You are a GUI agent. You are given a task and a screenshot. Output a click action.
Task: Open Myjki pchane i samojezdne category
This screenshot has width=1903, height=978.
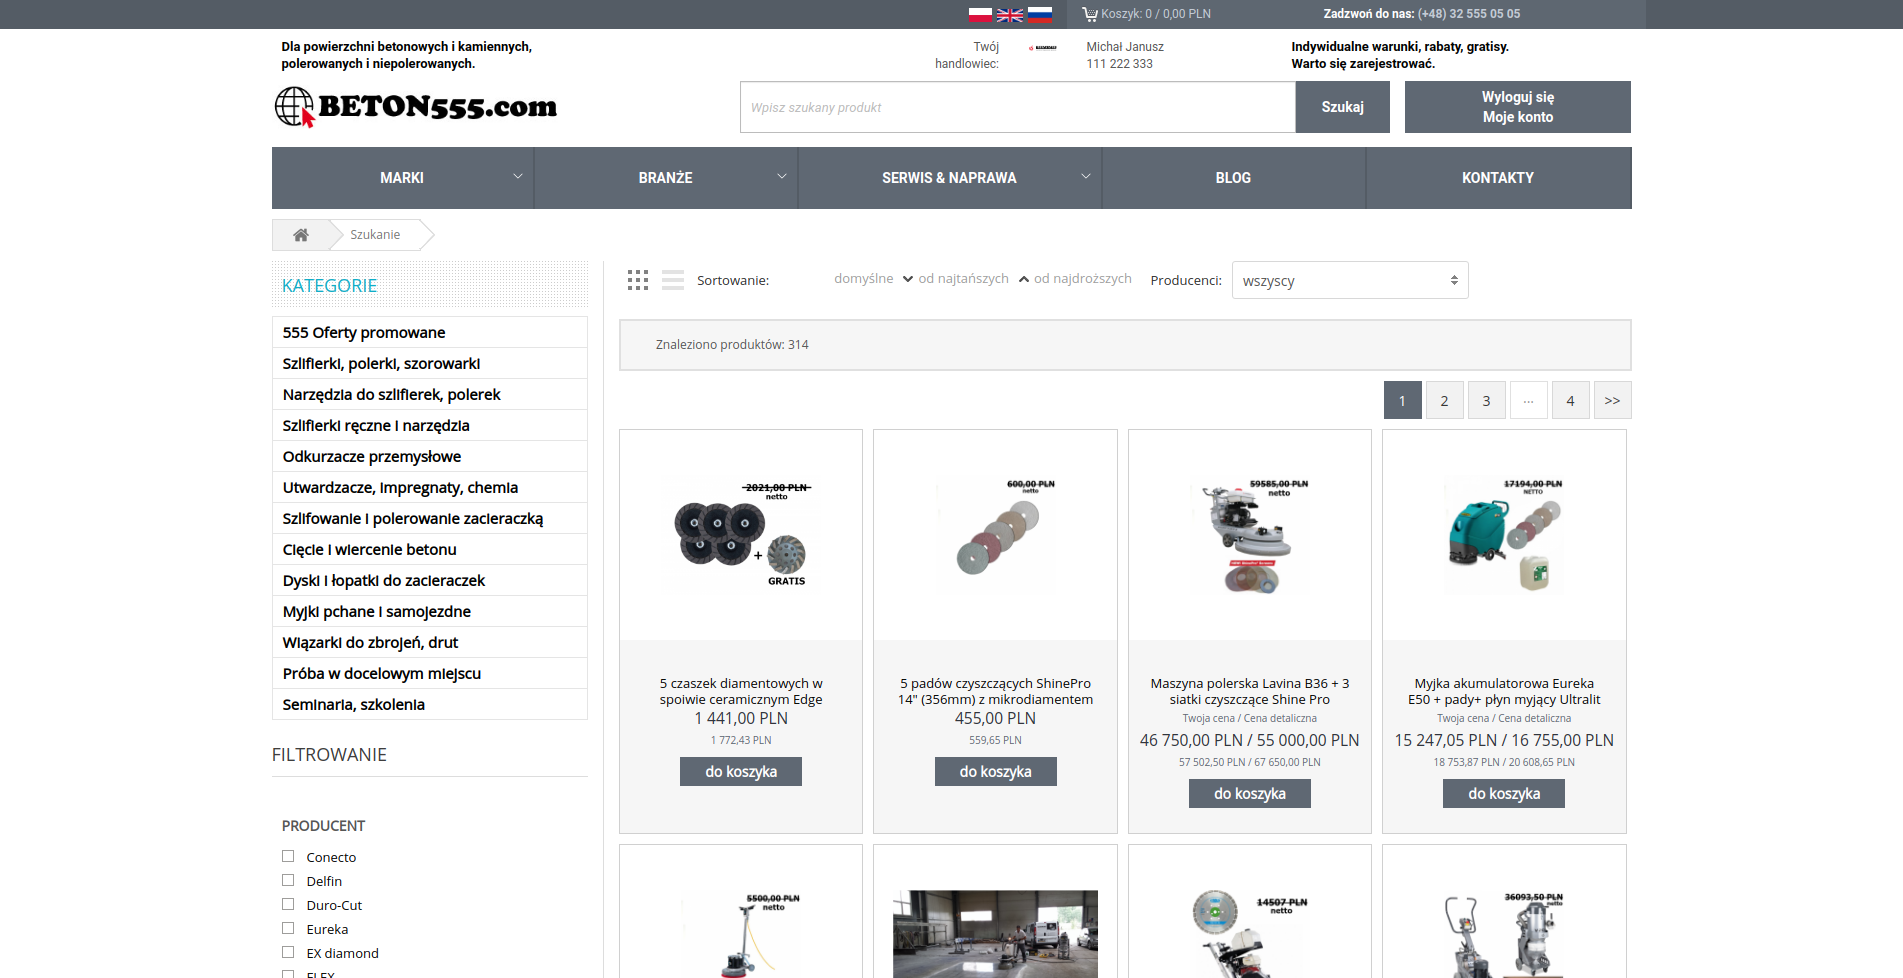coord(430,611)
